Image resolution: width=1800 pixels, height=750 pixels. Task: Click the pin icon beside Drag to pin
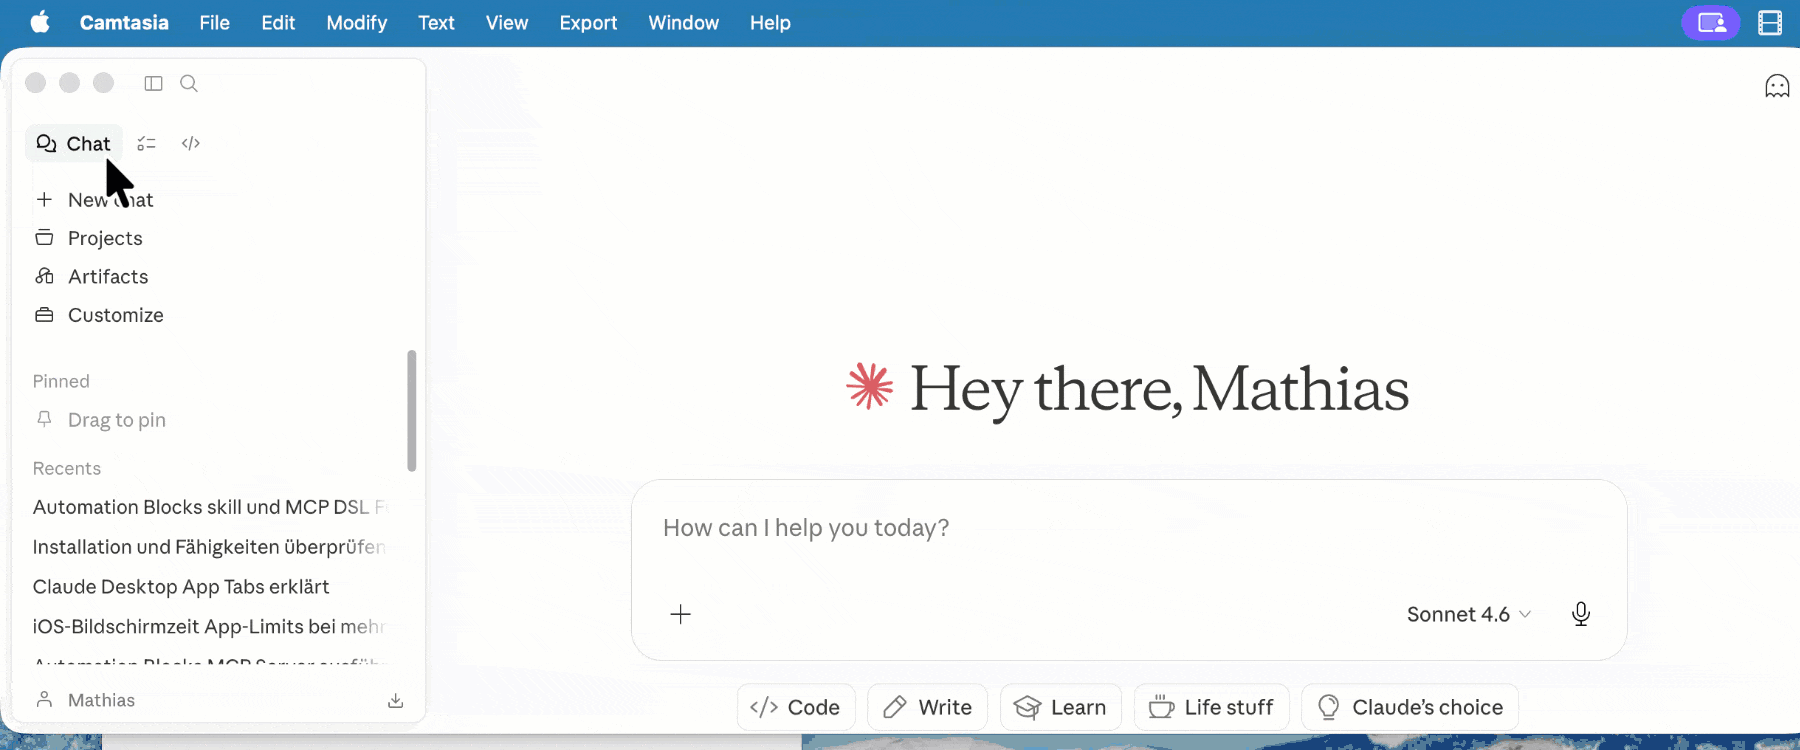click(x=44, y=420)
